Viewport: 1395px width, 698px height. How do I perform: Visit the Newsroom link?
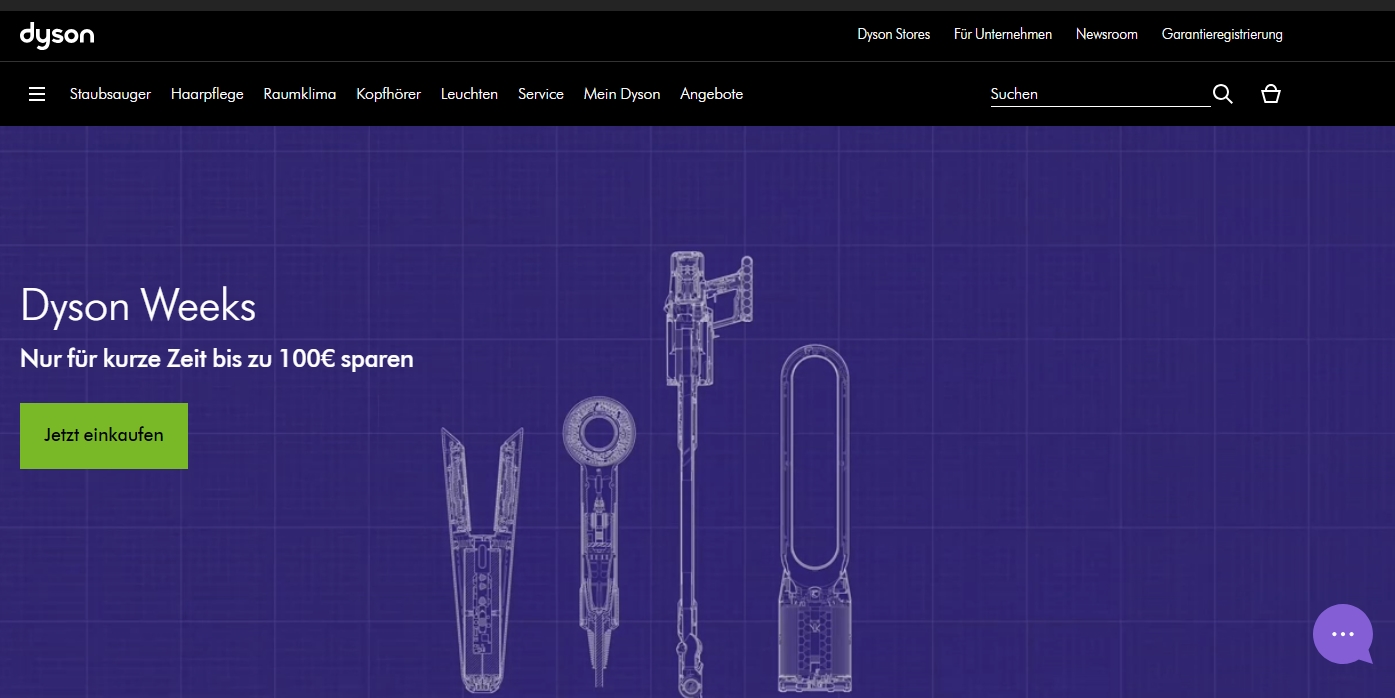coord(1106,34)
